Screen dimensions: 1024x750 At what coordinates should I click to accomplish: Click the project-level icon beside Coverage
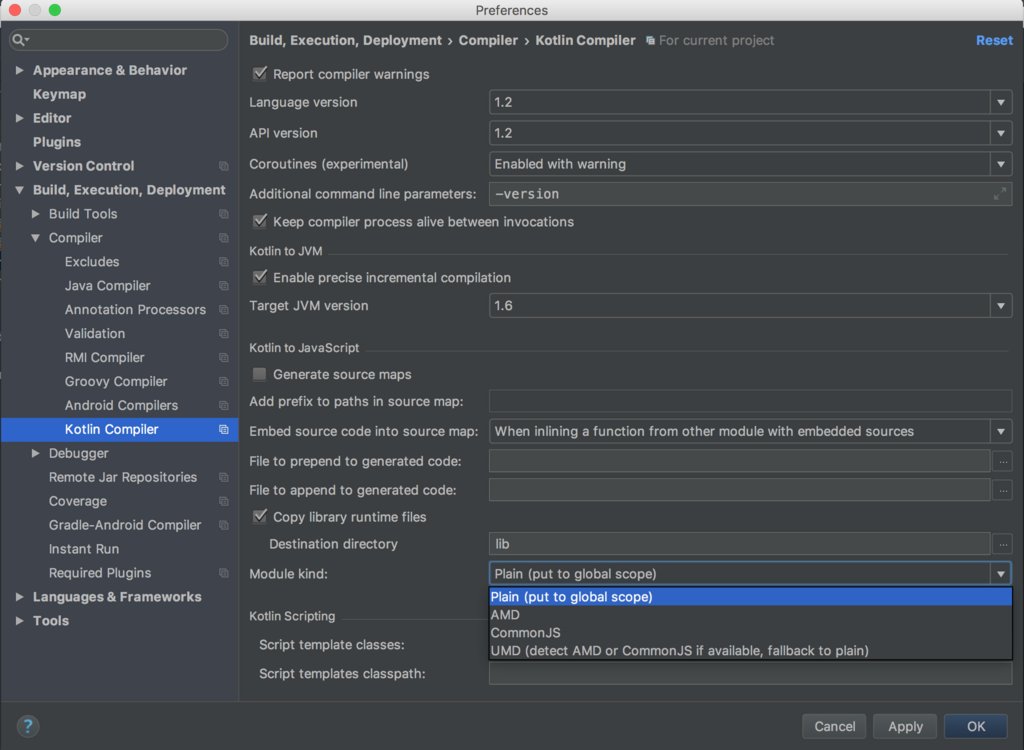pyautogui.click(x=223, y=501)
